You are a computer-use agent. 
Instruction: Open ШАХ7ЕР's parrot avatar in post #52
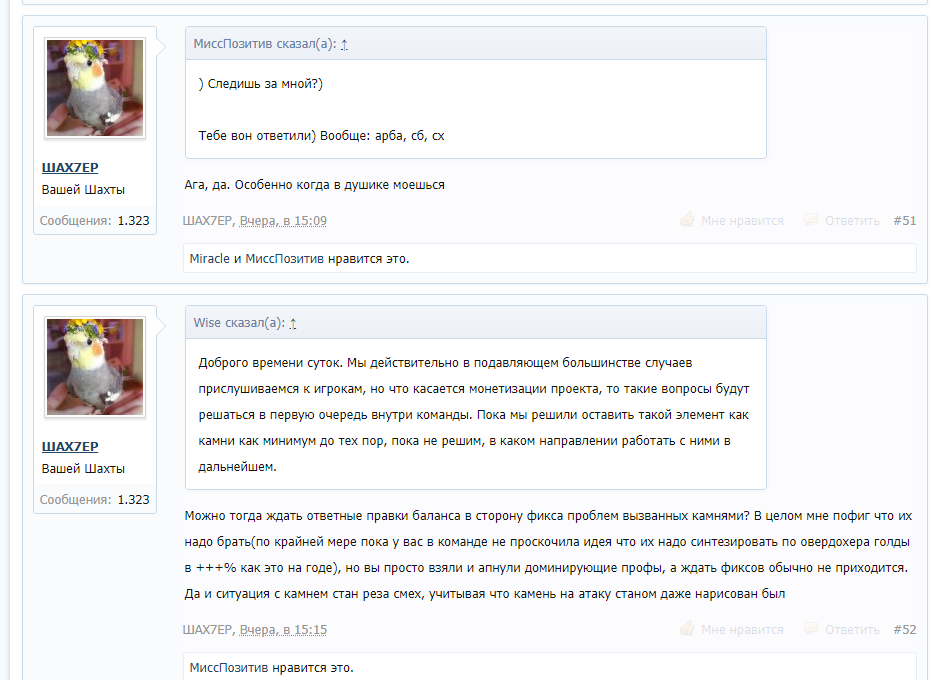(95, 367)
